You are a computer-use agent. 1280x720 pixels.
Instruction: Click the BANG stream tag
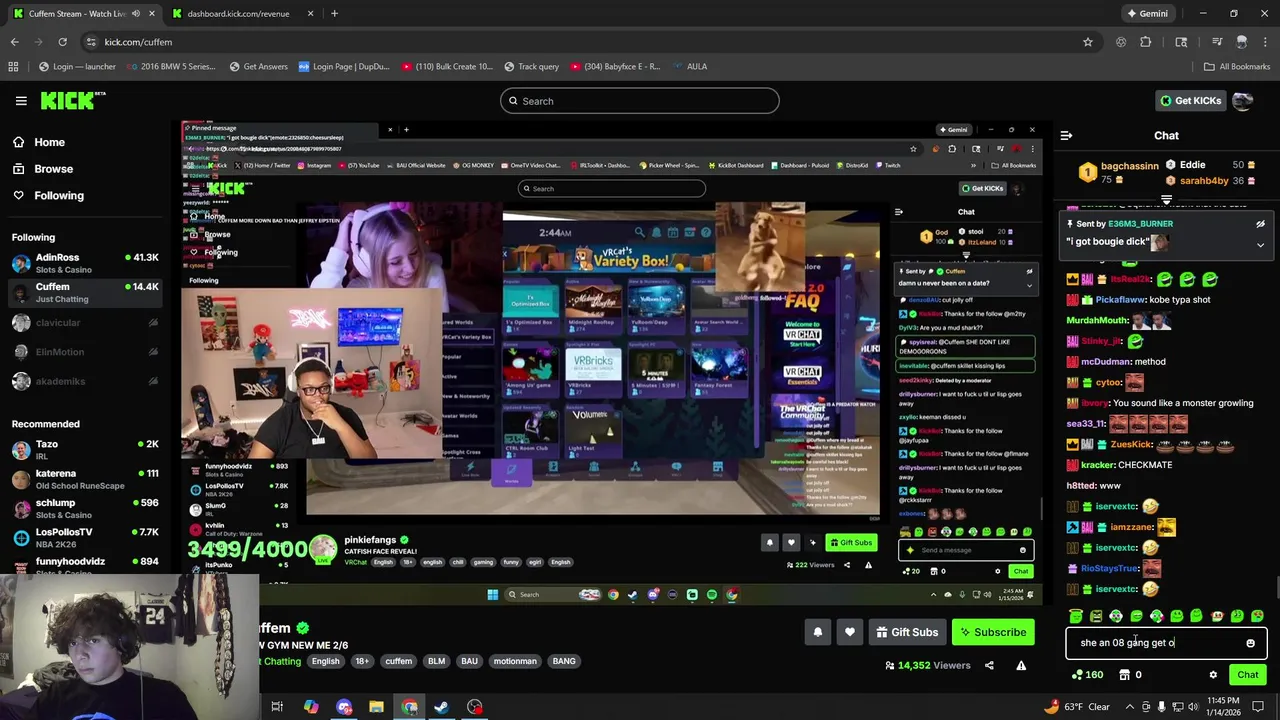564,661
